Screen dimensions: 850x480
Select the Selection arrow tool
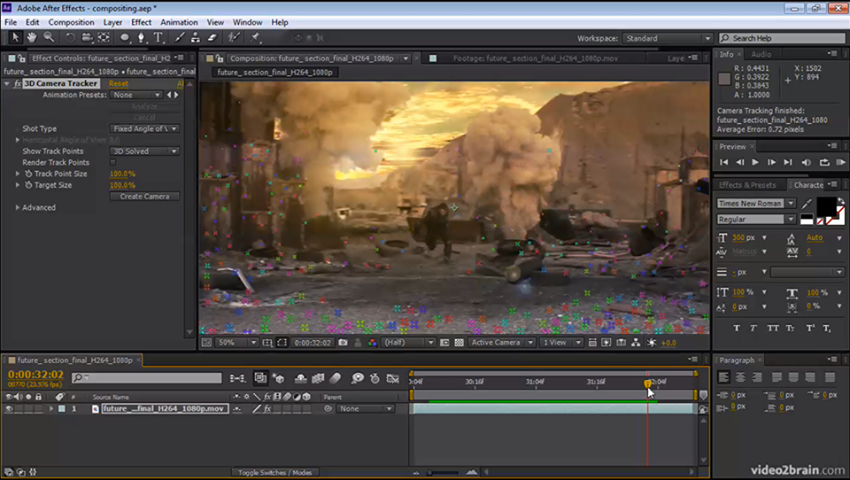15,37
